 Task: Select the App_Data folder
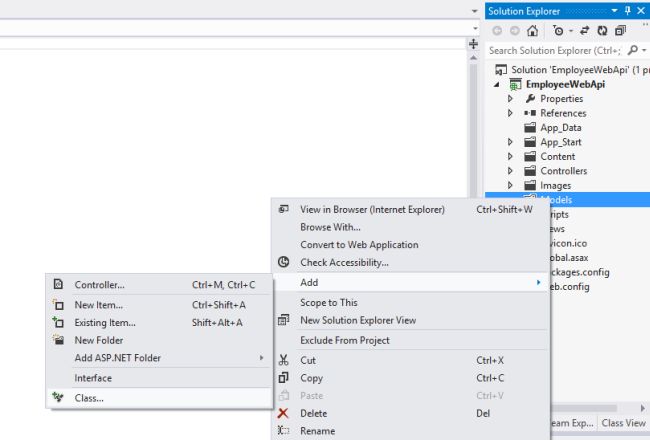point(560,128)
